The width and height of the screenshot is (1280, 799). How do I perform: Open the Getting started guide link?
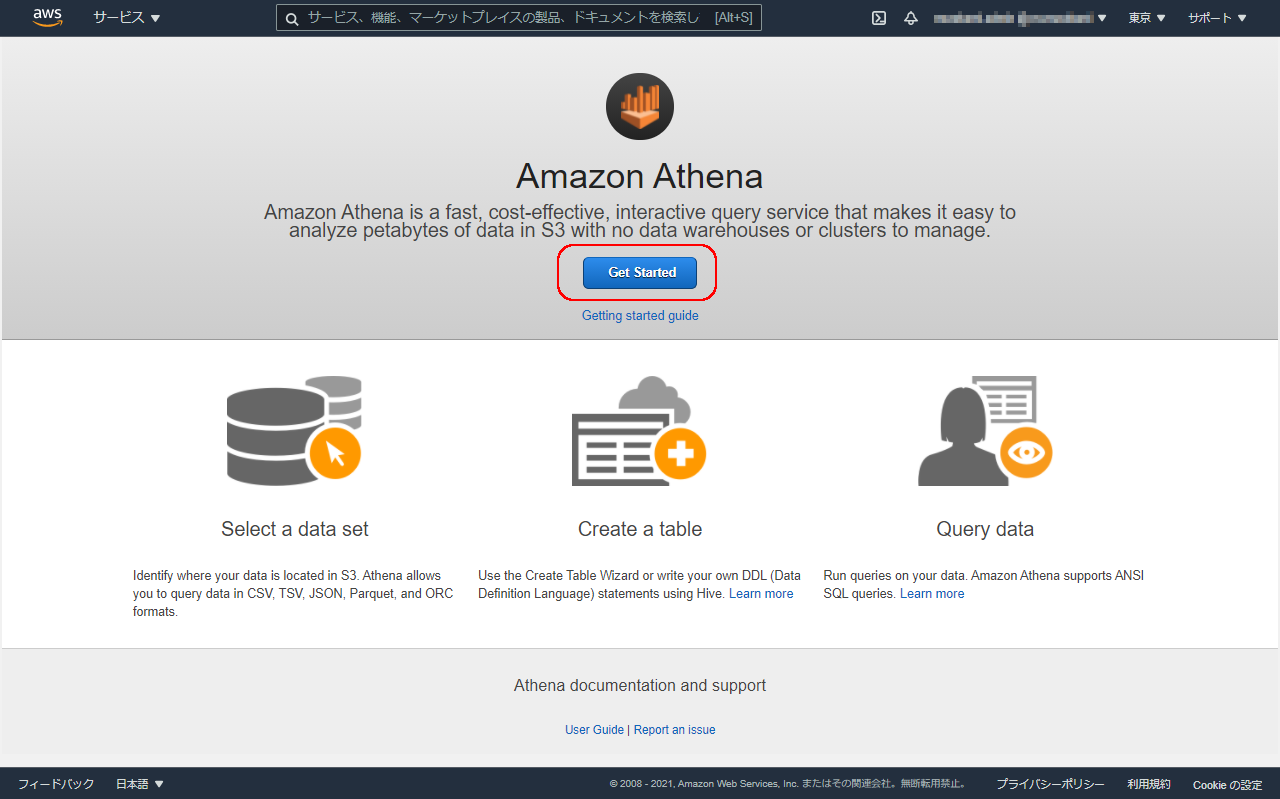[x=639, y=315]
